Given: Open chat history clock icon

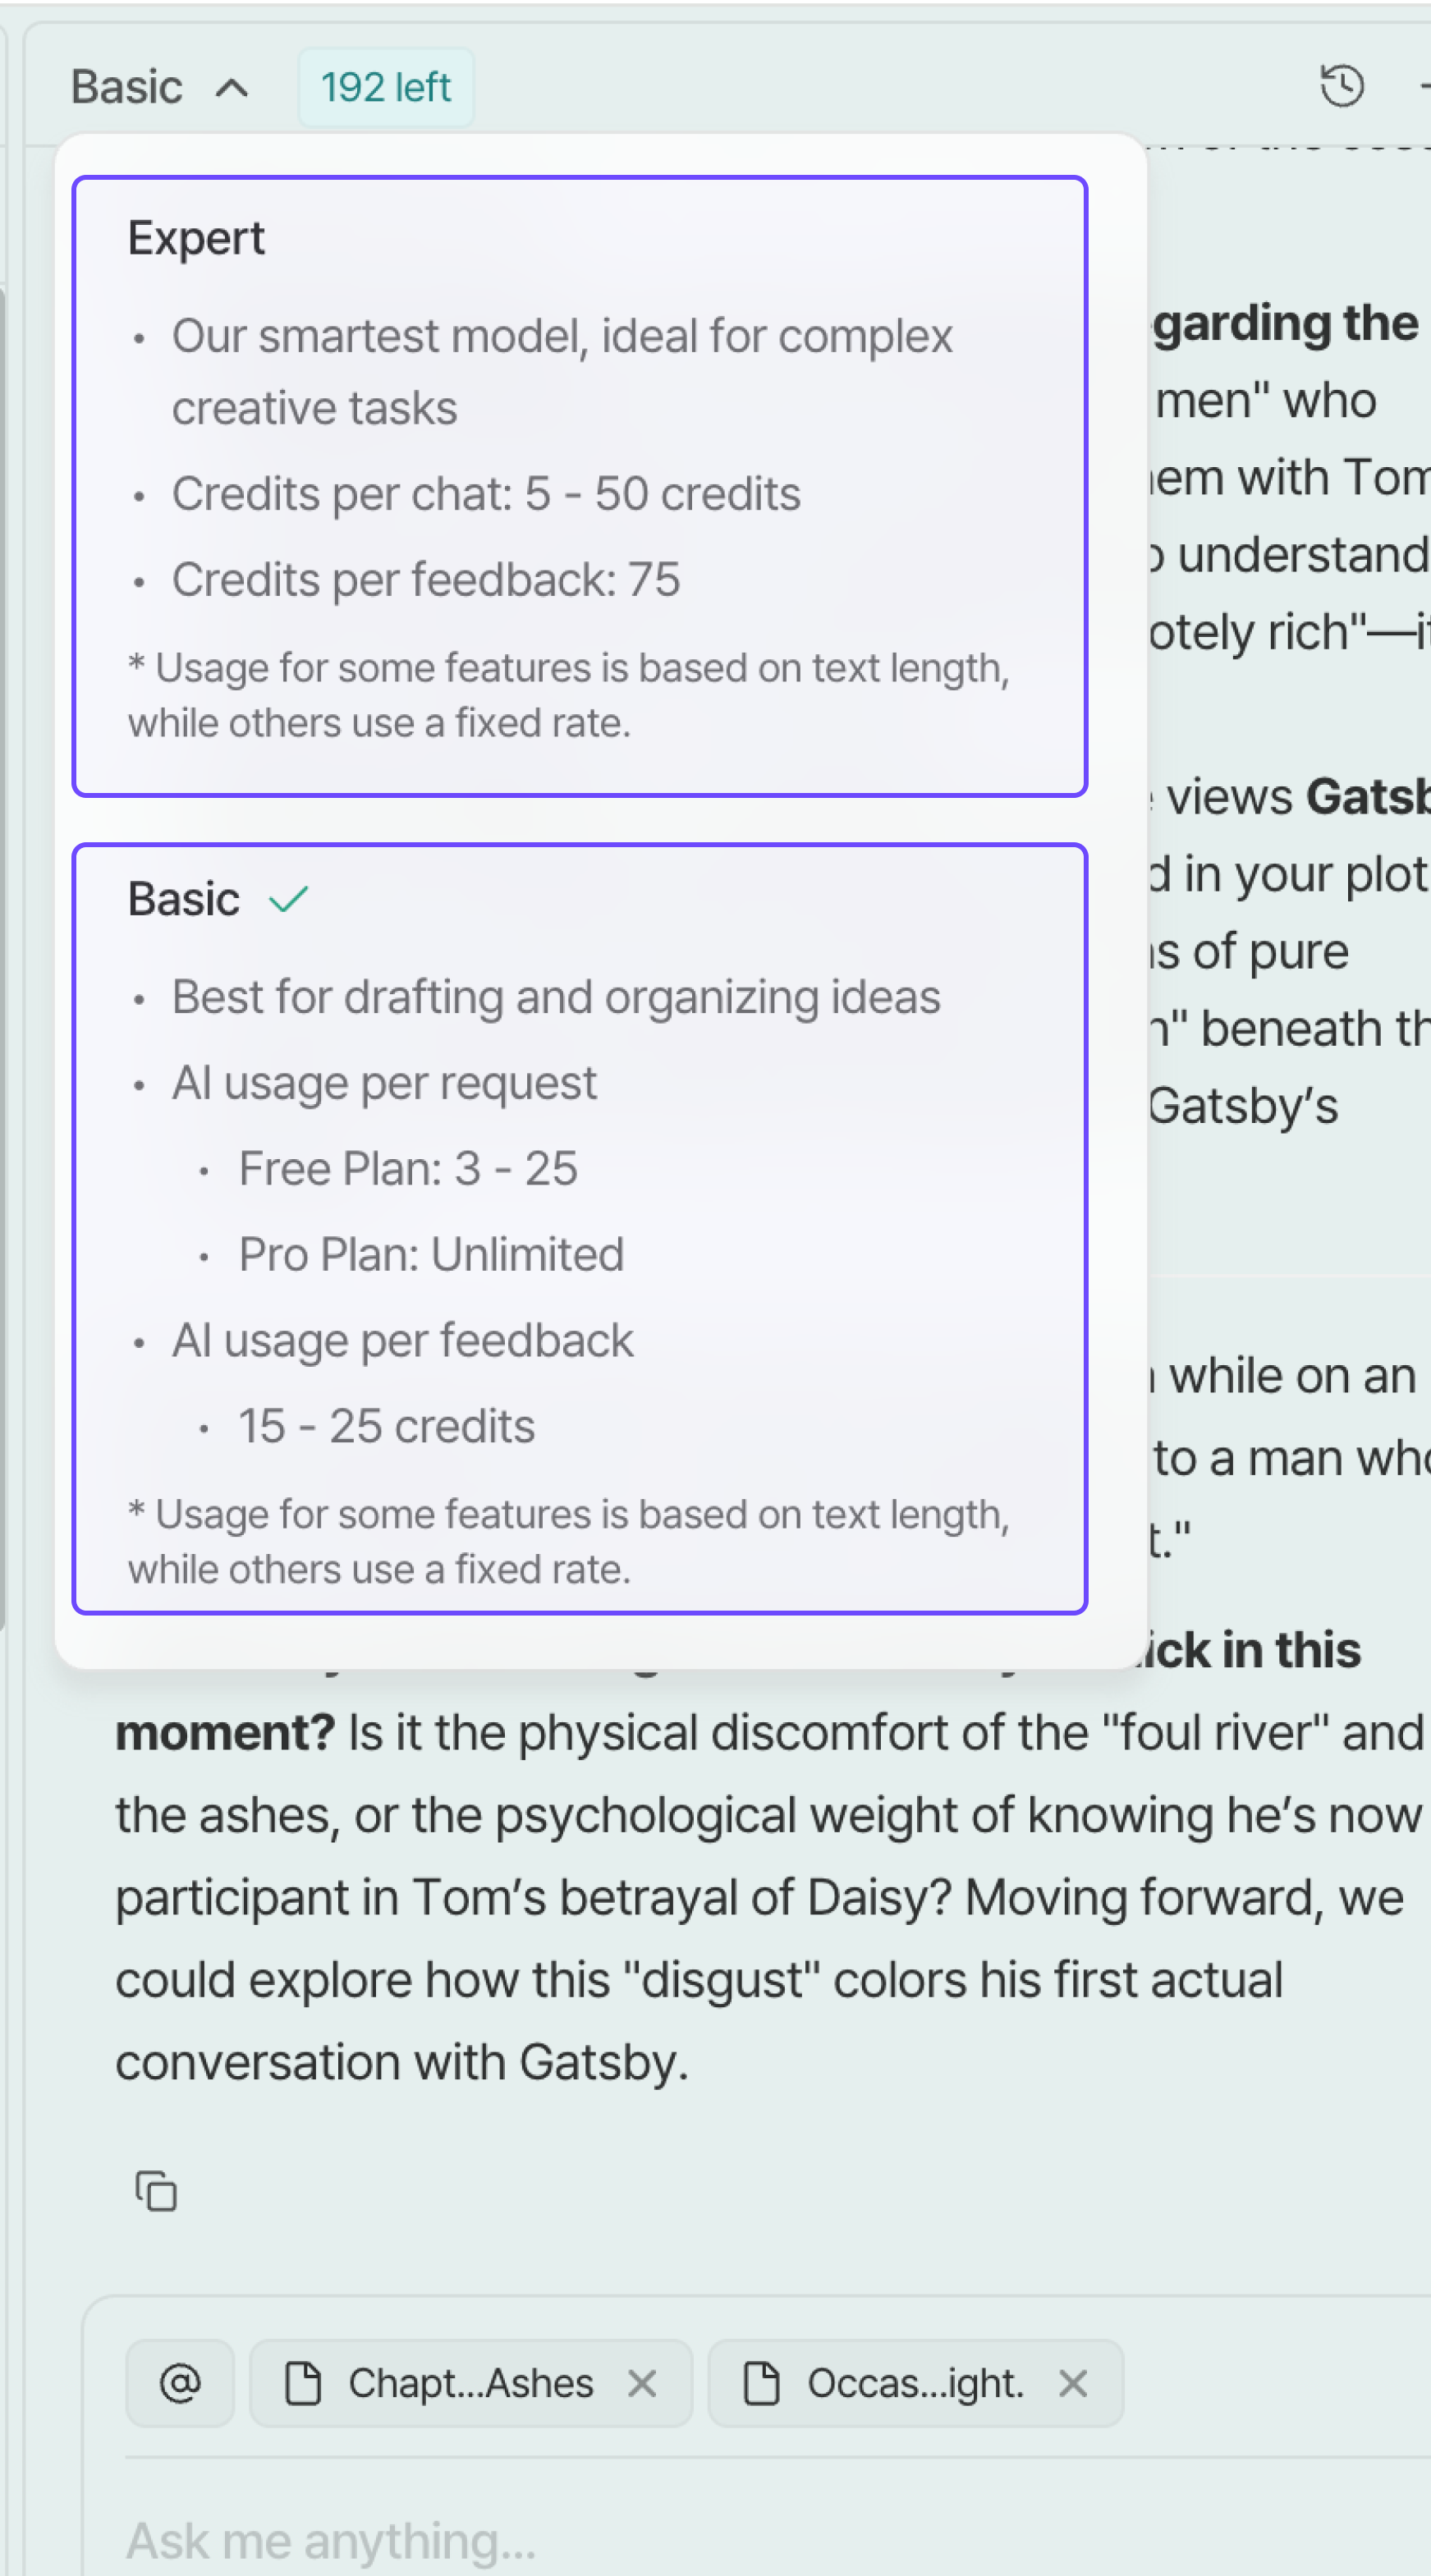Looking at the screenshot, I should point(1341,86).
